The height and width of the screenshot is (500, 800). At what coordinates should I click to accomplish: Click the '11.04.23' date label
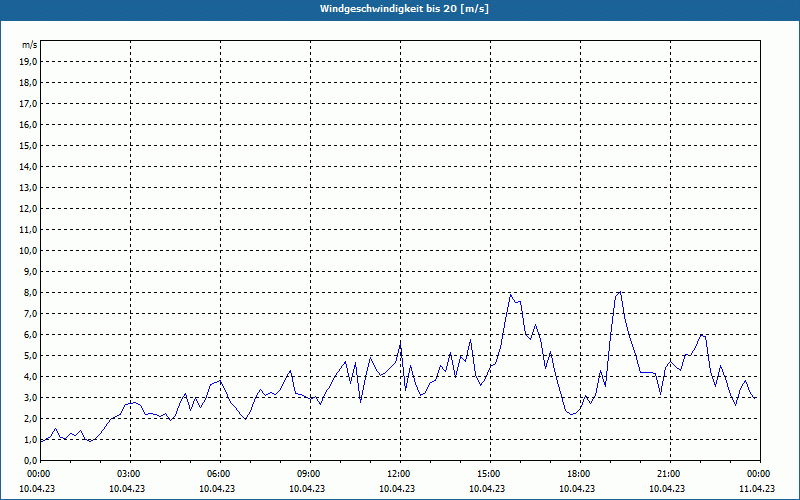click(x=757, y=488)
